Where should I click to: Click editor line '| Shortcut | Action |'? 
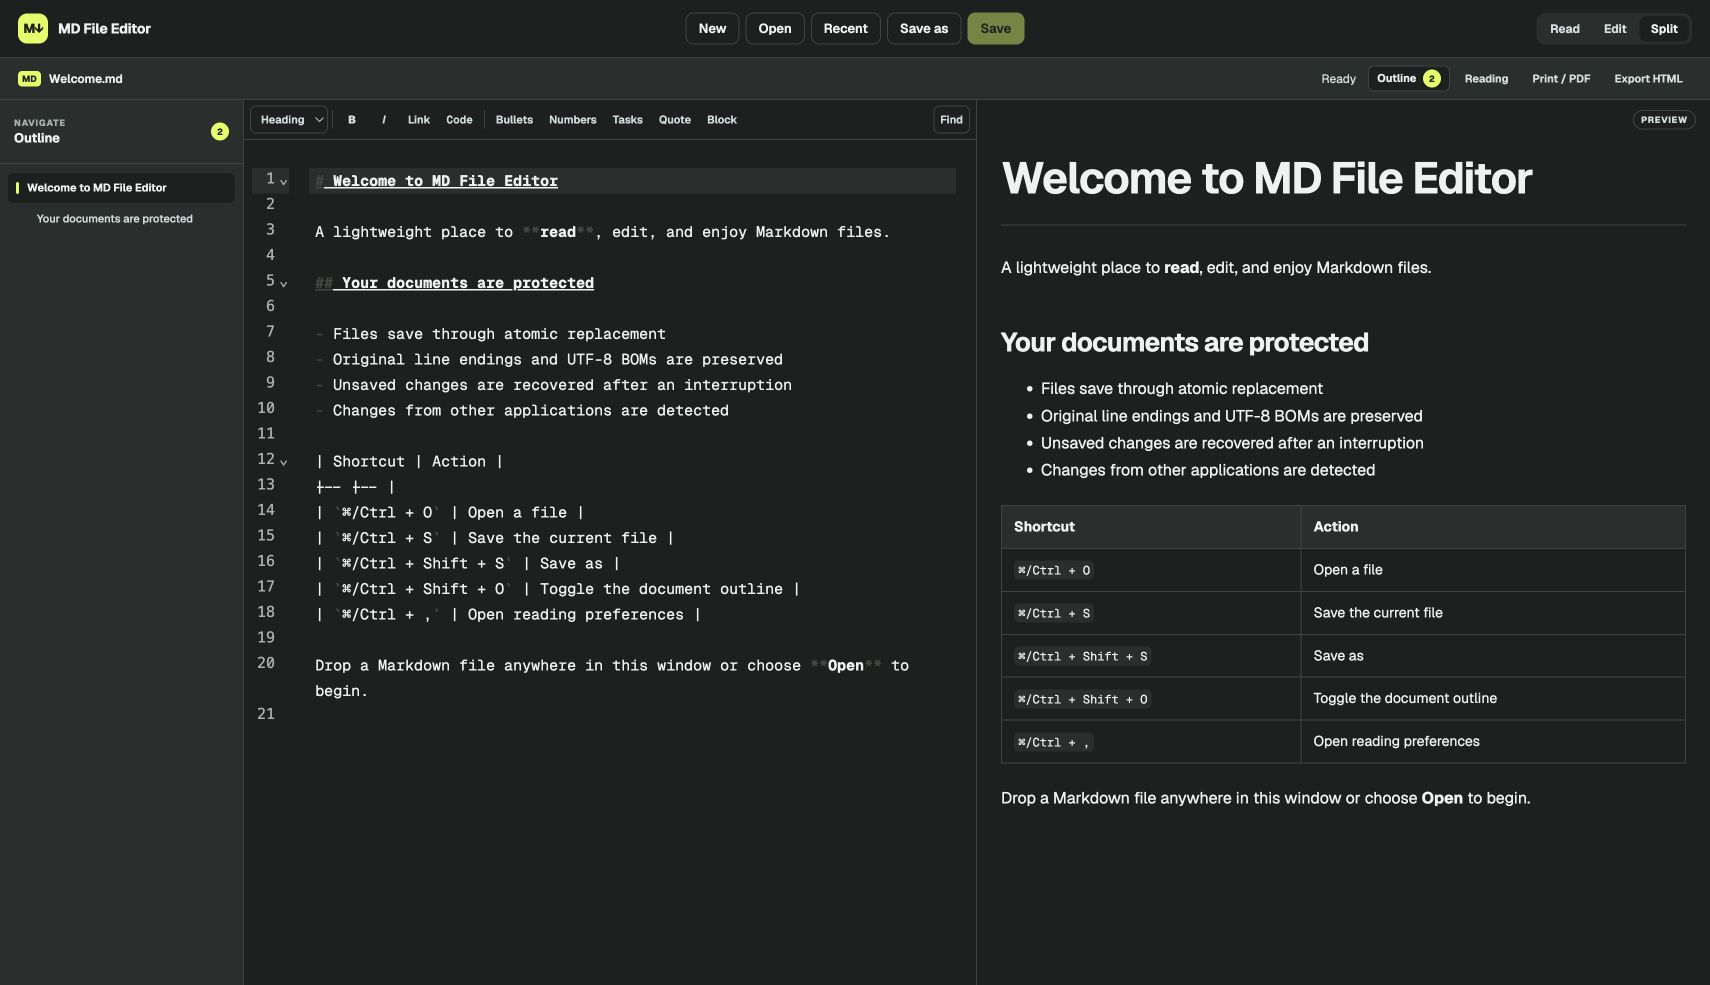(409, 462)
